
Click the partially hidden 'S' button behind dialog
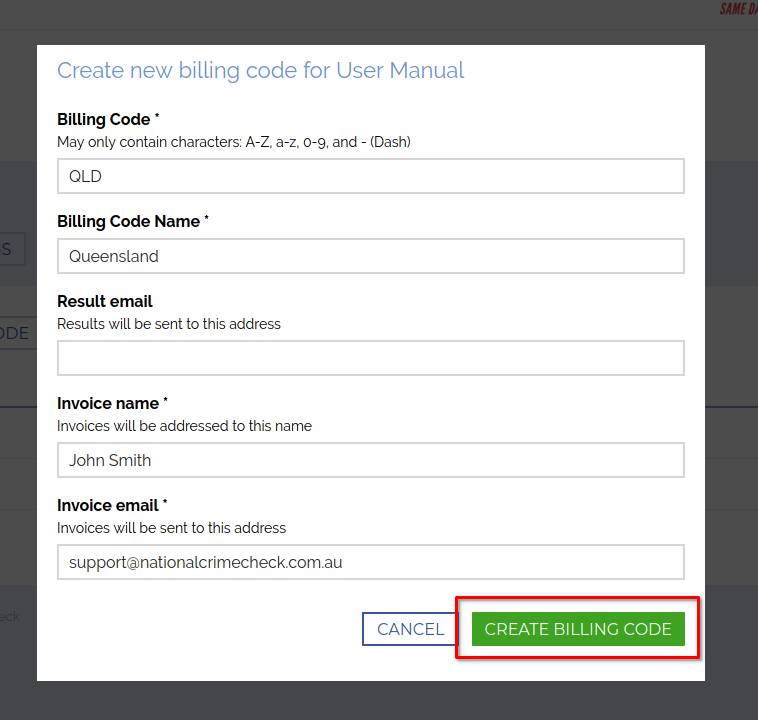10,249
